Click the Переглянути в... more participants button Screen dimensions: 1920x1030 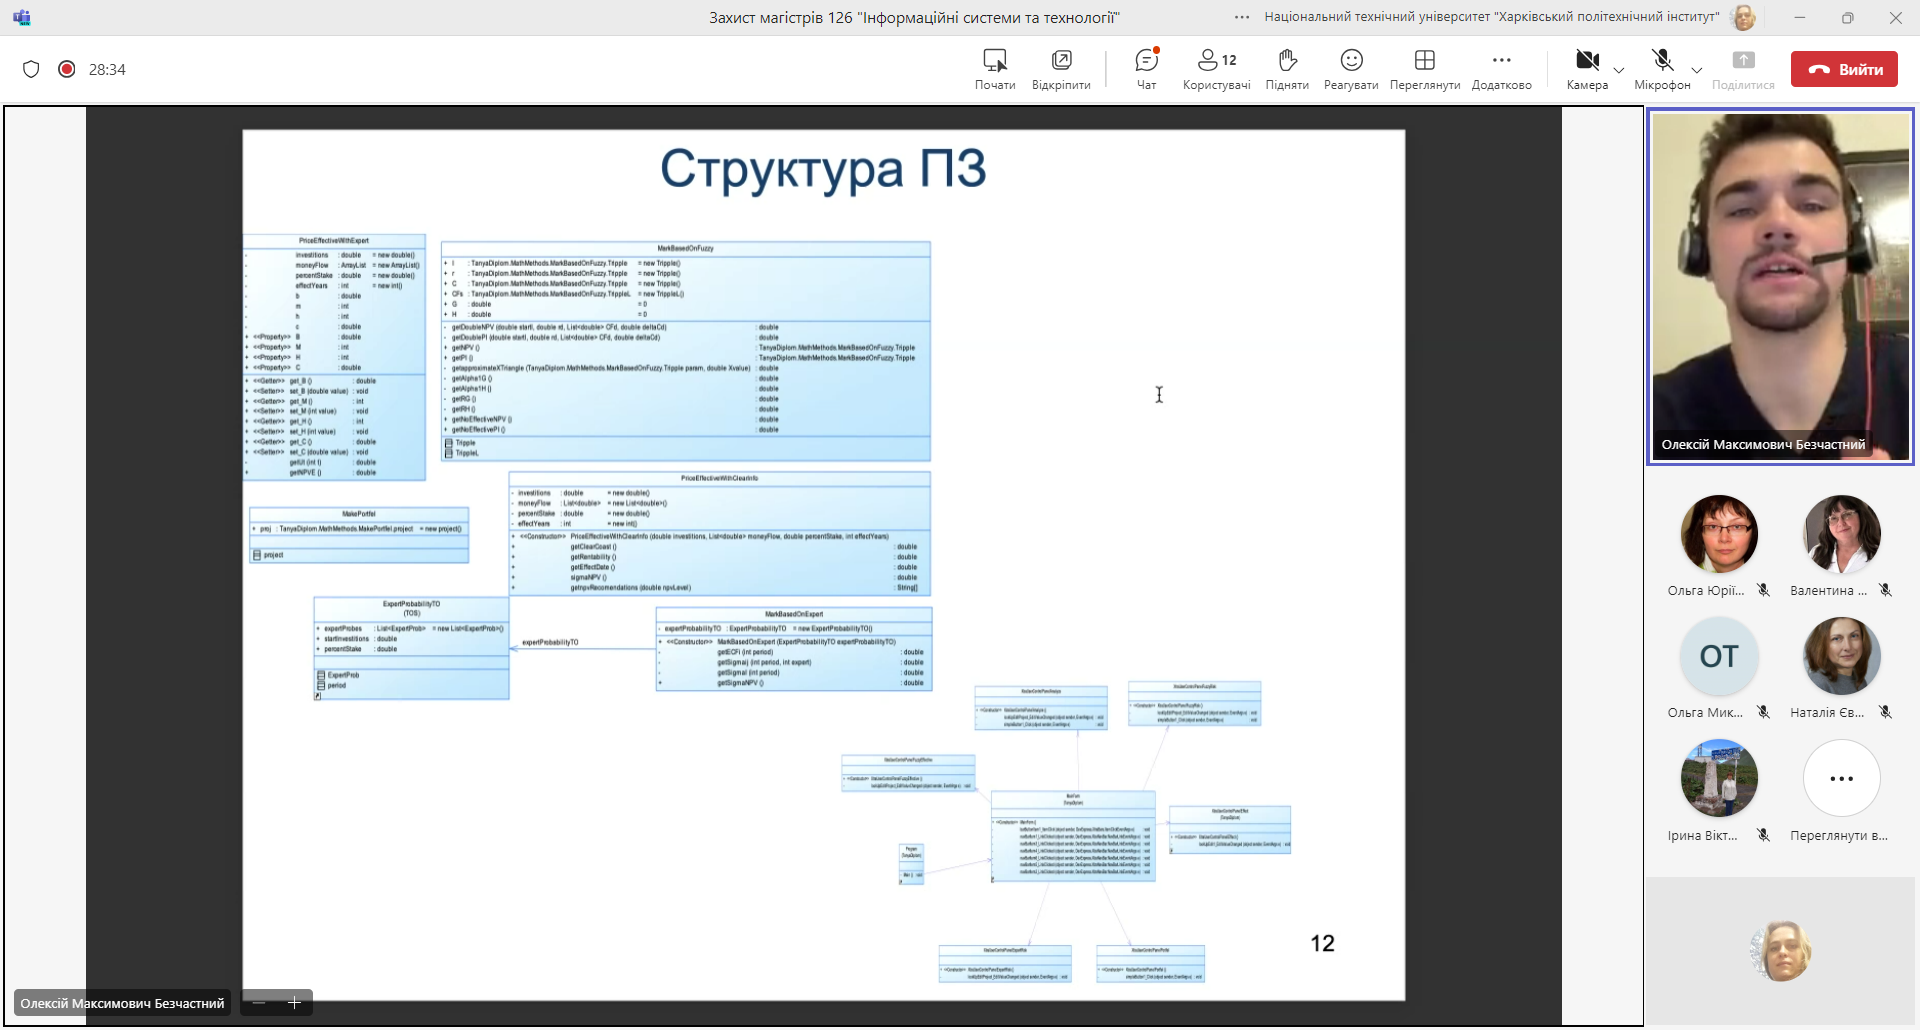[x=1841, y=779]
